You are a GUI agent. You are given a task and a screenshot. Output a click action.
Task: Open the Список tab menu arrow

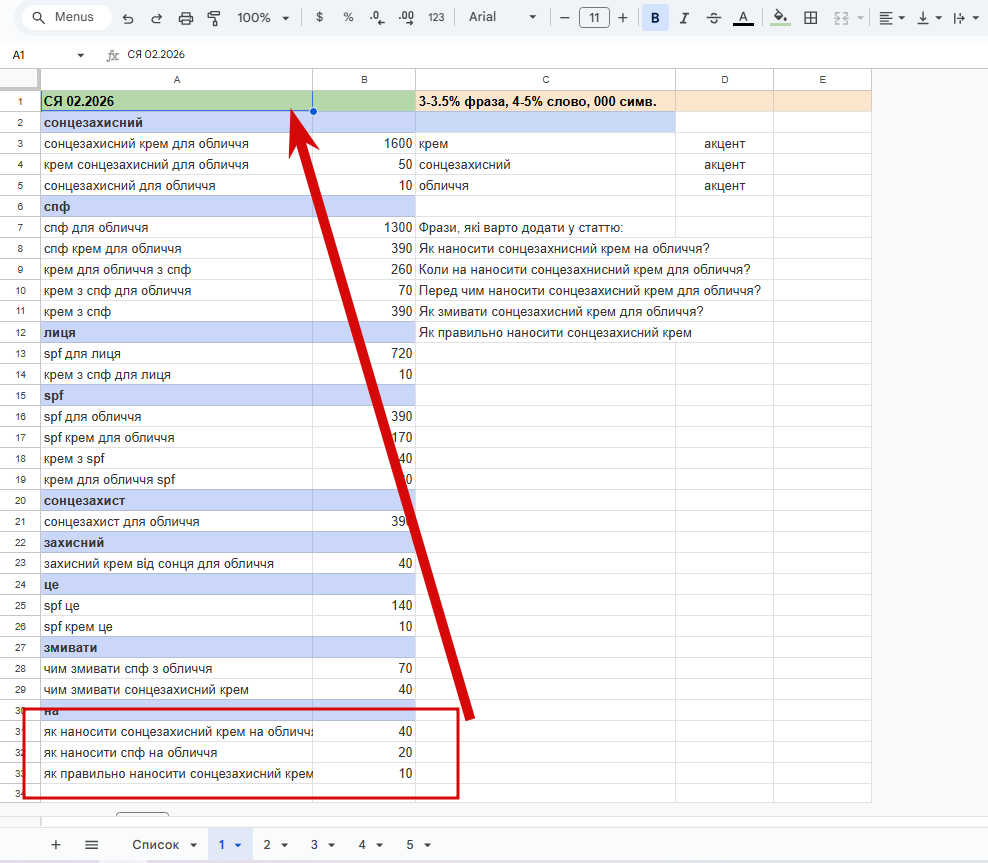(x=193, y=845)
